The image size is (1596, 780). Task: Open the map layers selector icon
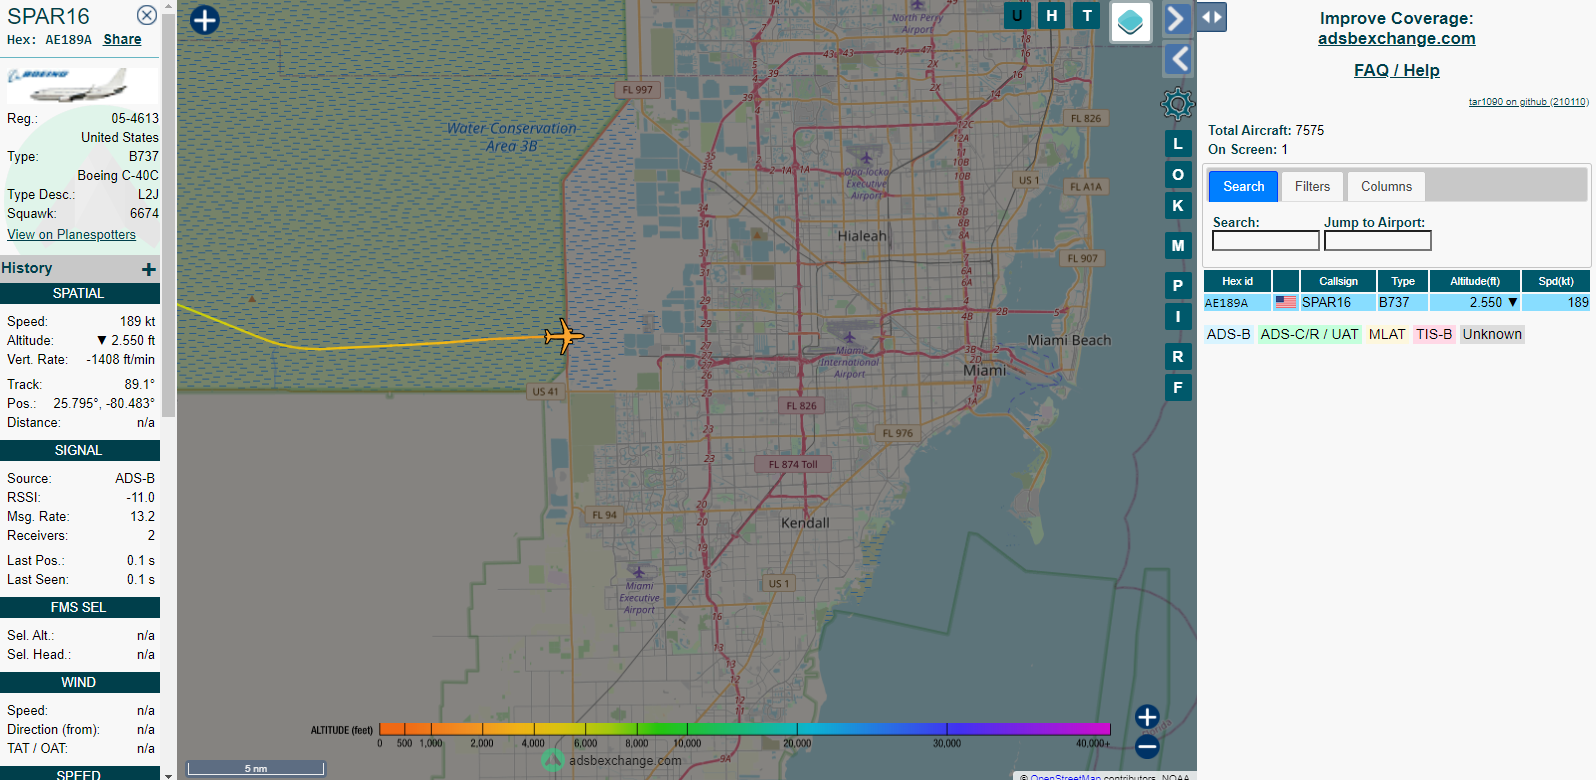1131,21
